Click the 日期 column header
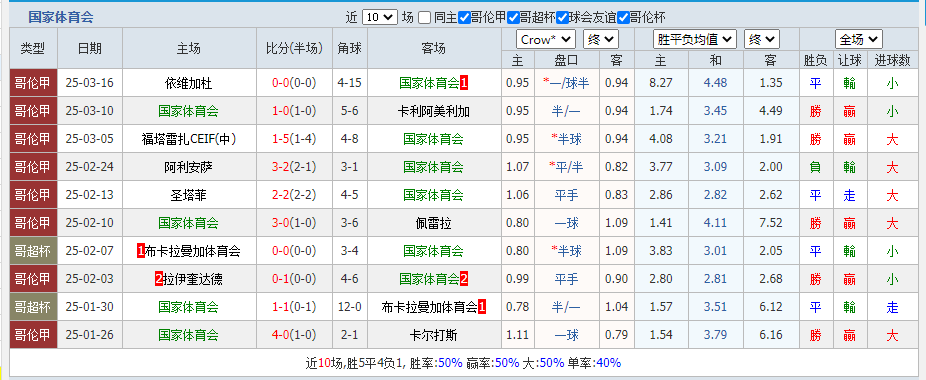Screen dimensions: 926x380 coord(90,48)
